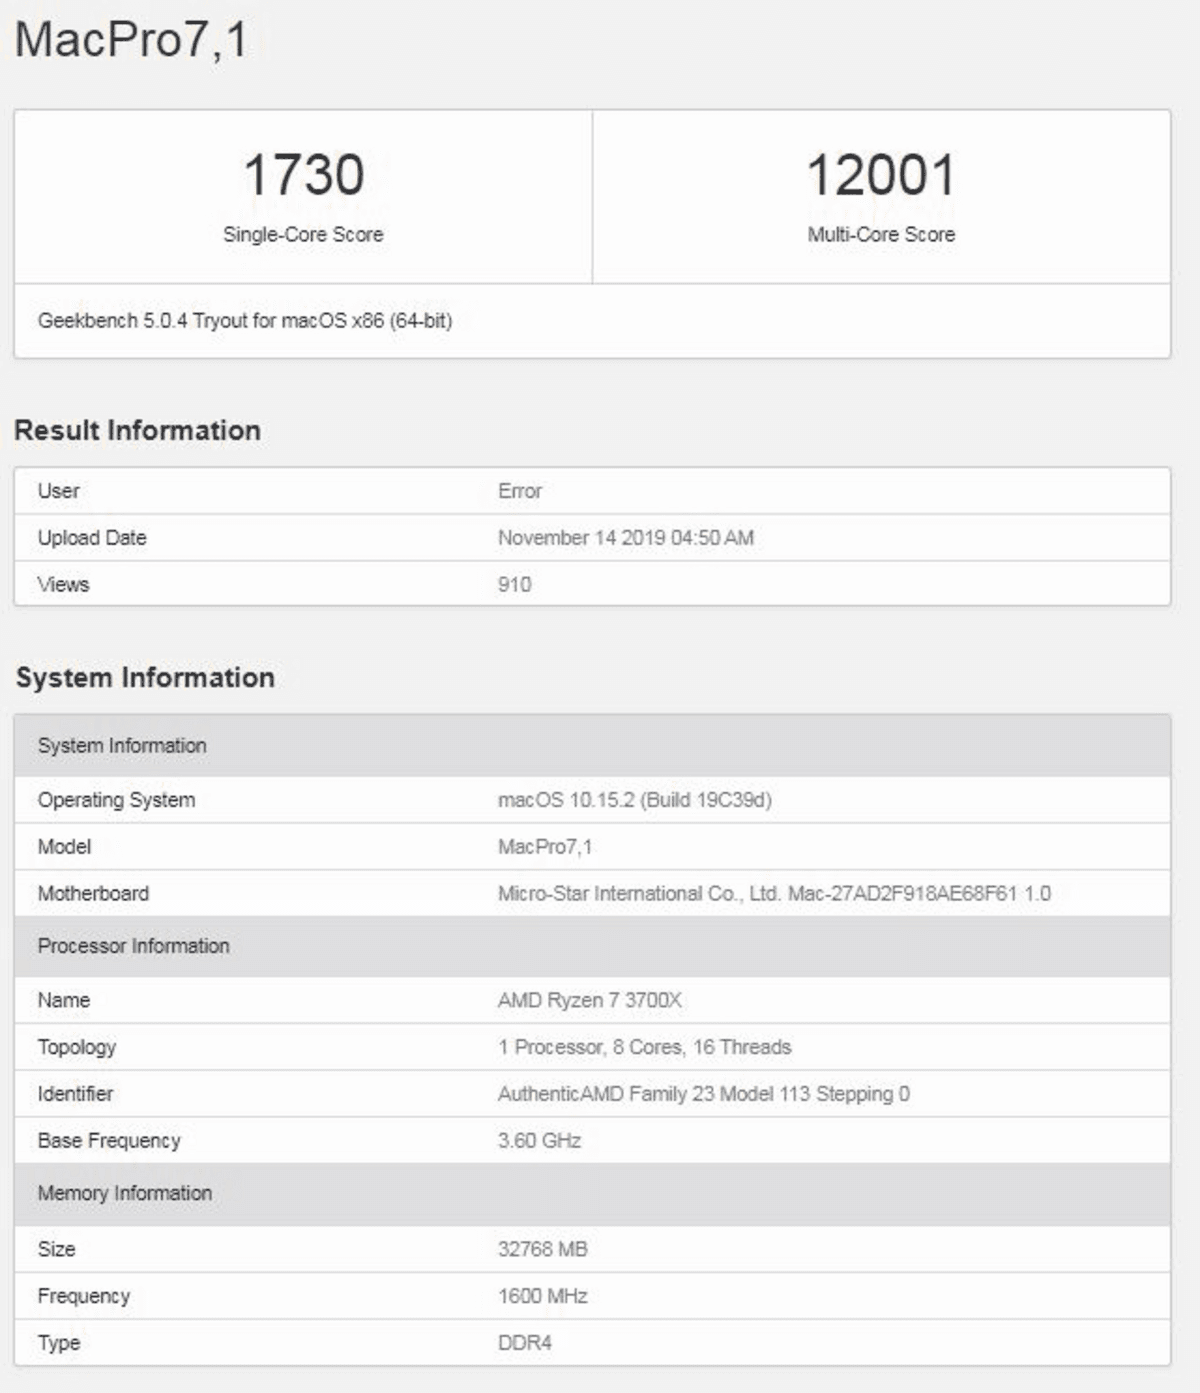The image size is (1200, 1393).
Task: Click the Upload Date label
Action: coord(92,538)
